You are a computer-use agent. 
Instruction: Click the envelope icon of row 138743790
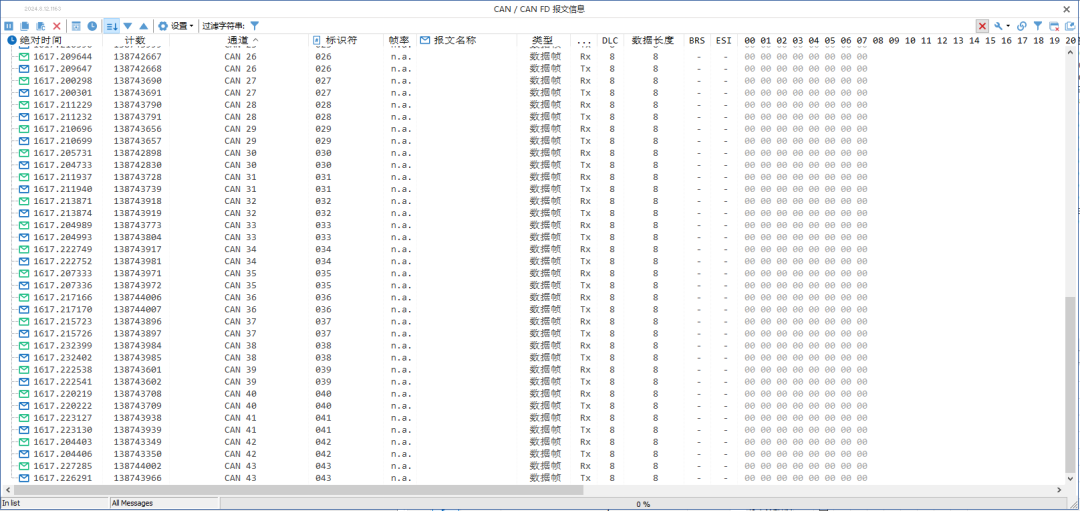point(24,105)
